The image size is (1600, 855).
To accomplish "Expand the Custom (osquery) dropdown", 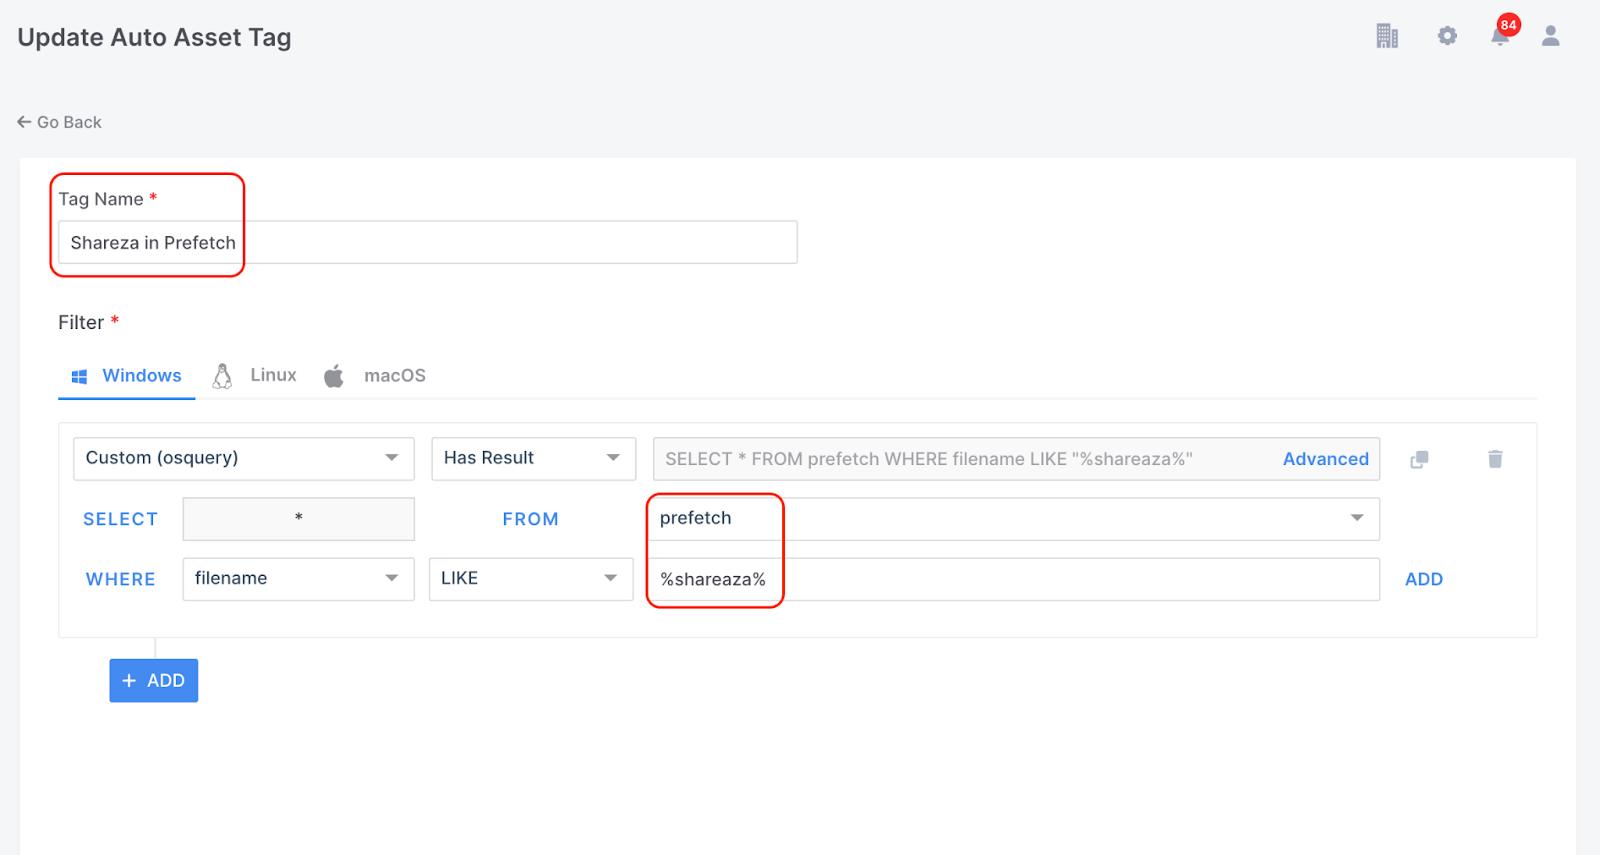I will tap(243, 458).
